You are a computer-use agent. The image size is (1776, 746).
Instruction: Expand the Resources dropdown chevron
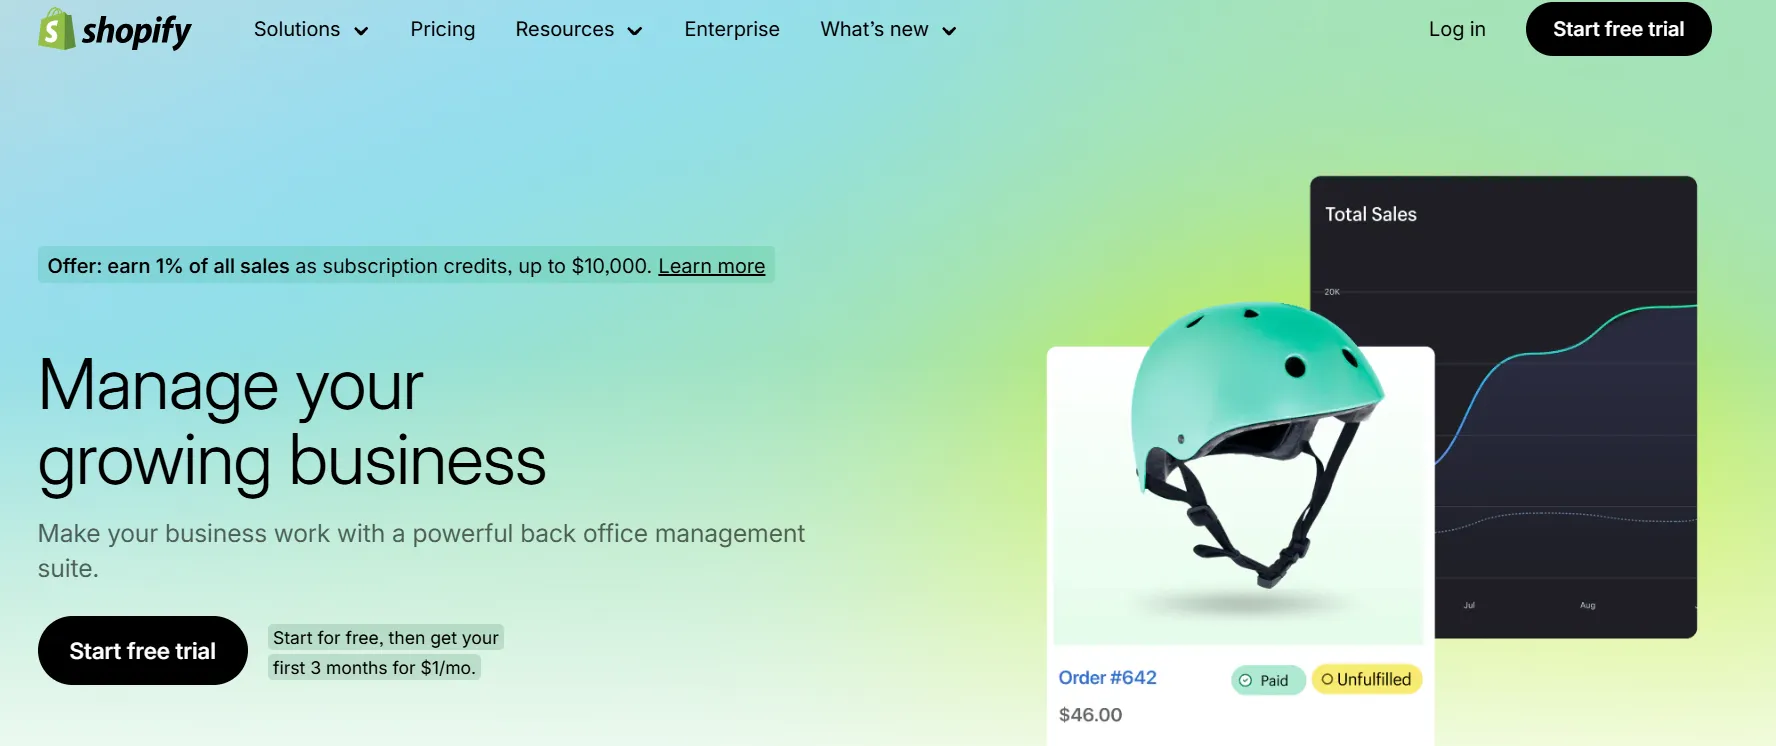[634, 31]
